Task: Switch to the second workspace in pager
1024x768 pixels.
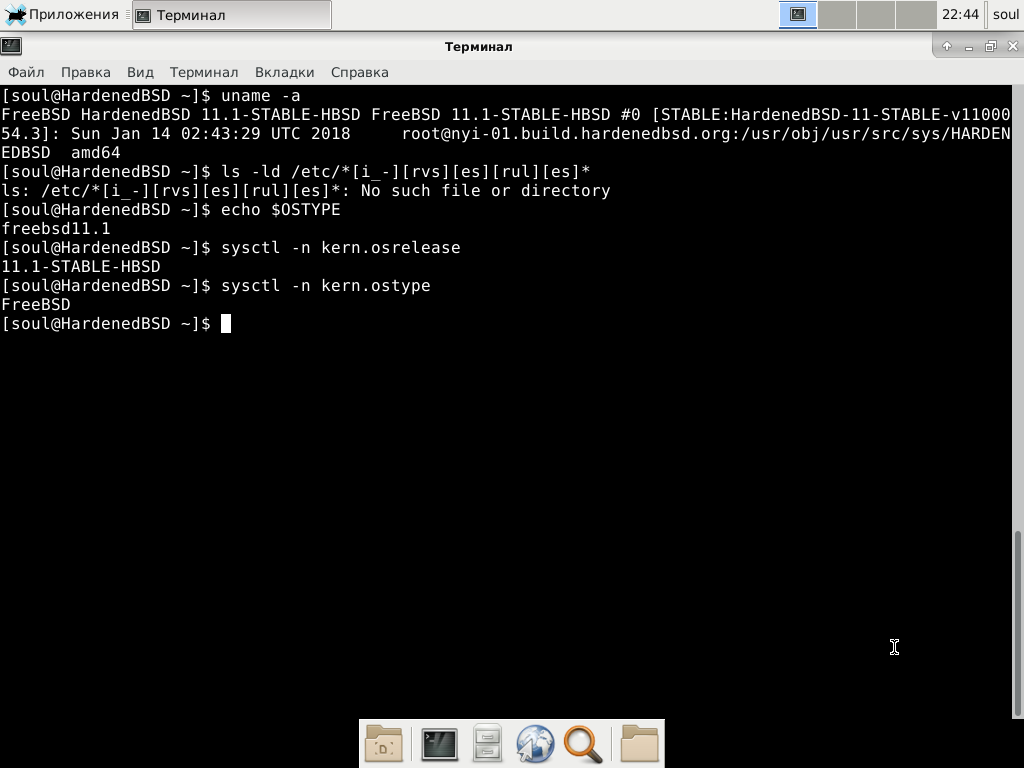Action: coord(837,14)
